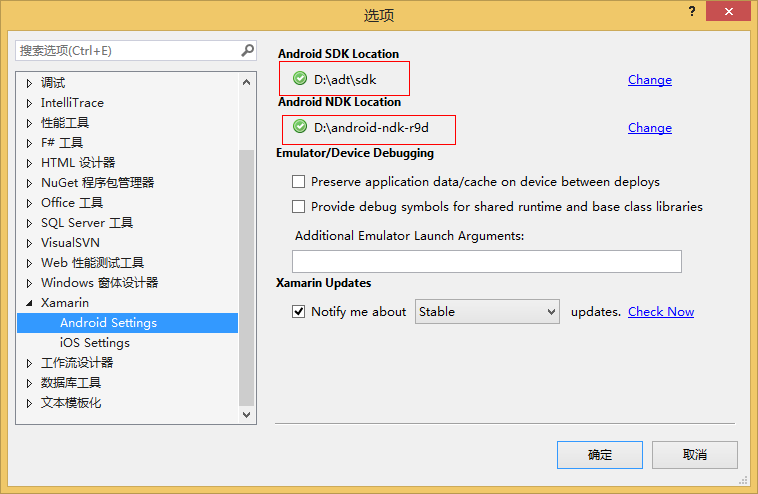Select the 调试 category label

pos(53,83)
